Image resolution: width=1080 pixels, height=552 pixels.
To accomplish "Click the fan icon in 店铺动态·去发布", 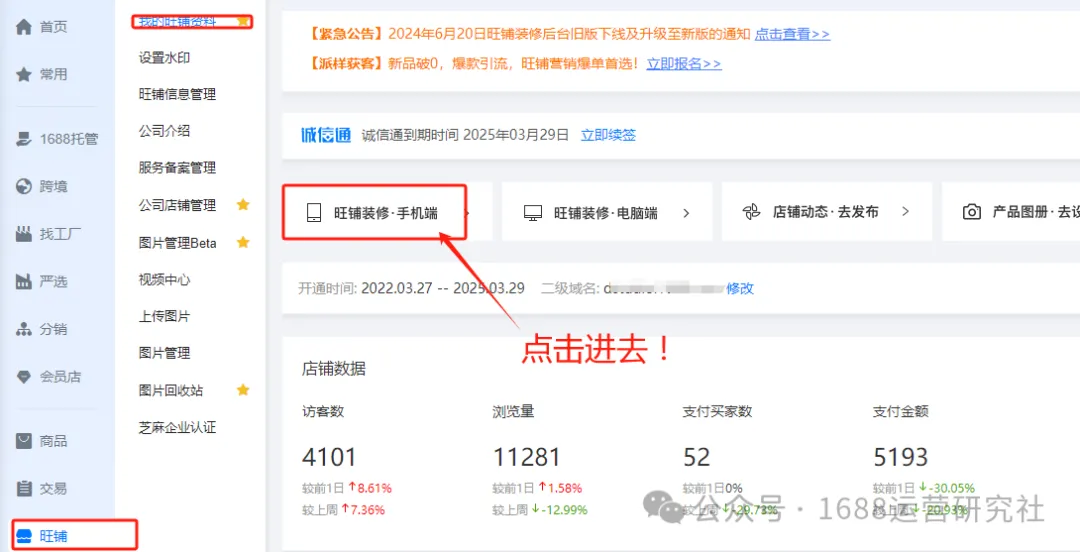I will pos(751,212).
